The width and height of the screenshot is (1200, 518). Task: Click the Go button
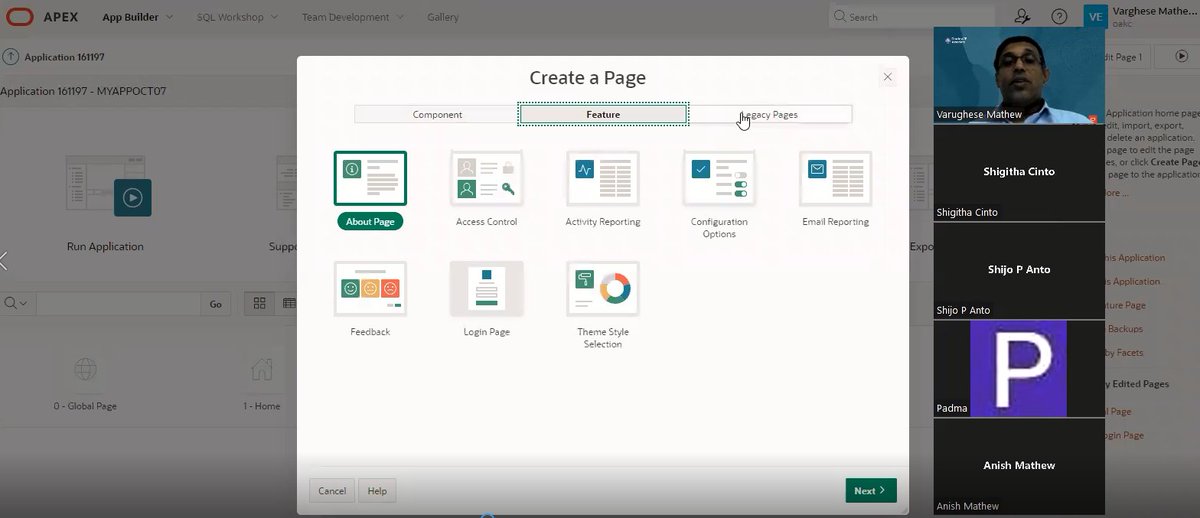click(216, 304)
